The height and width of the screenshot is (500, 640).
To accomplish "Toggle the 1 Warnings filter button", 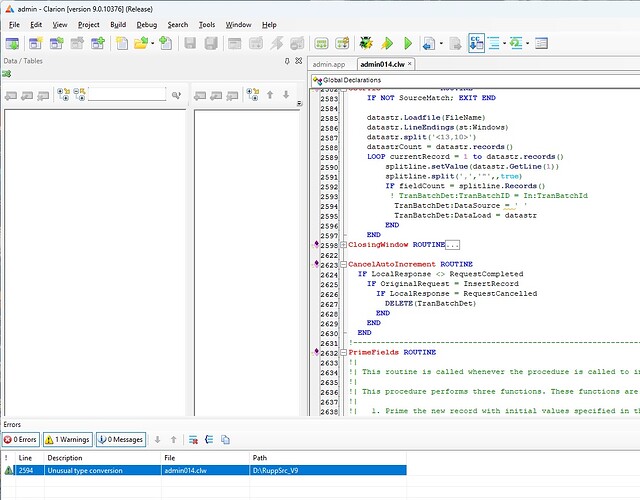I will [x=68, y=440].
